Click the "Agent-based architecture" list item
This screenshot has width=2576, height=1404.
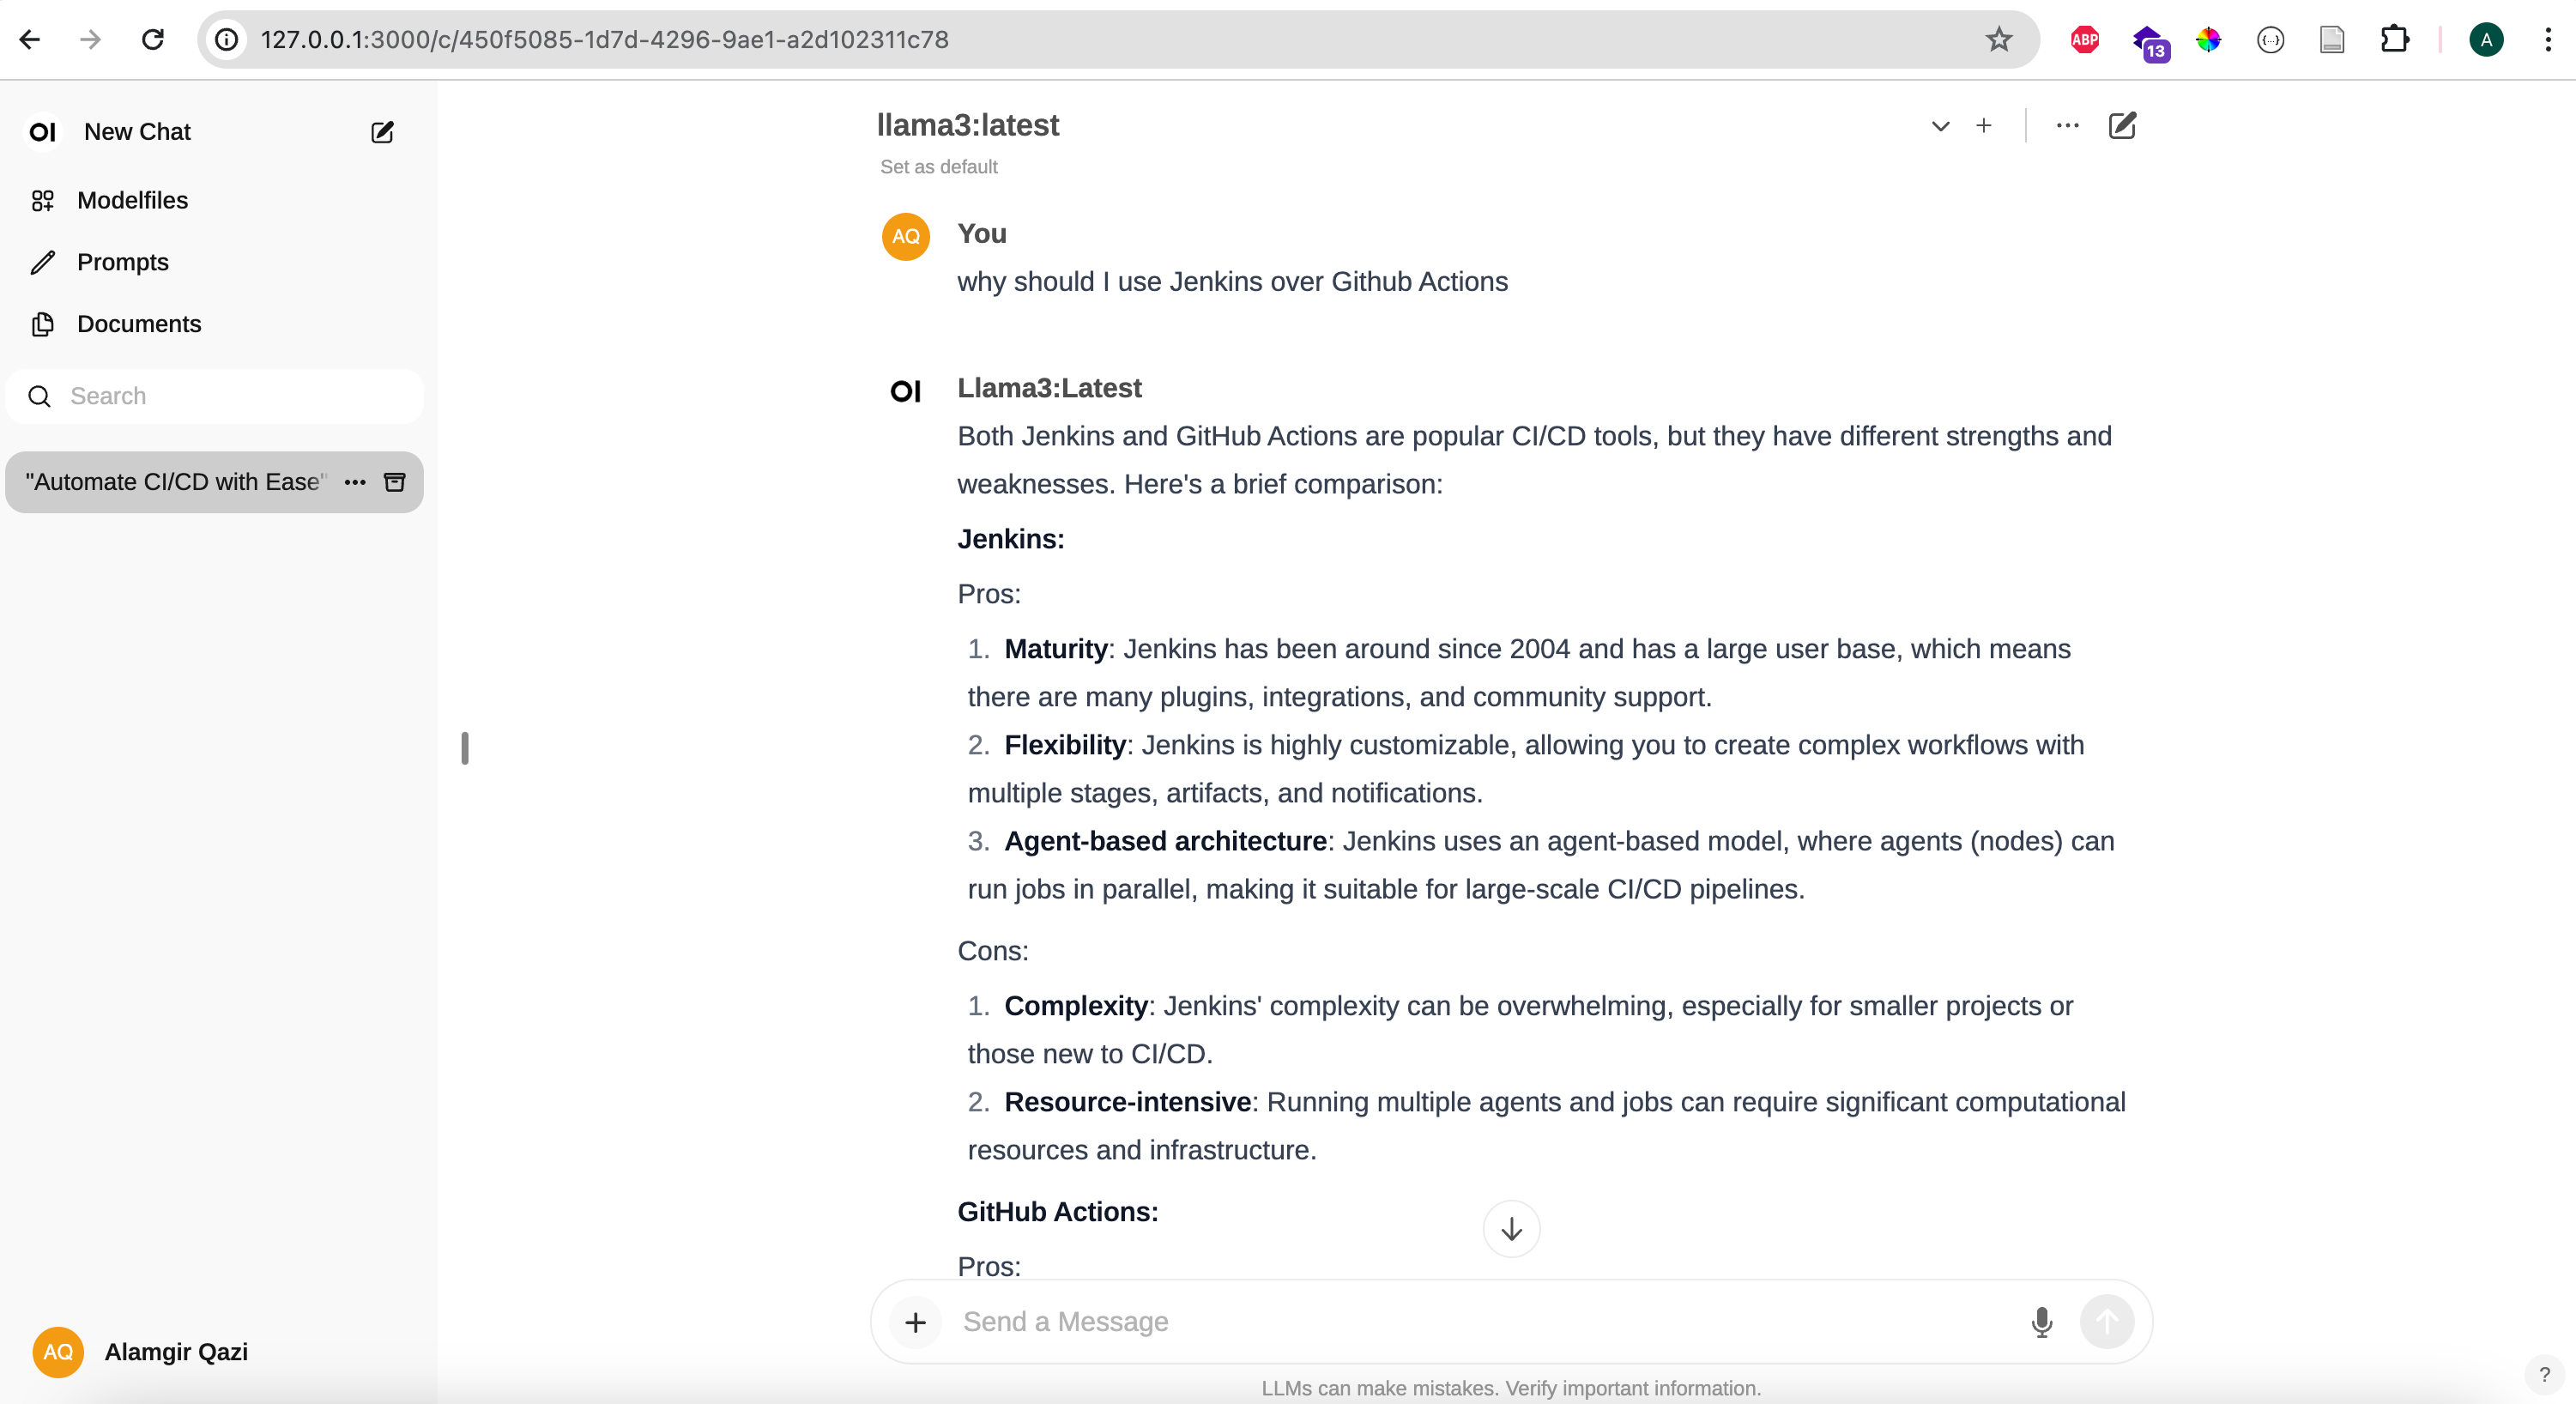coord(1165,841)
